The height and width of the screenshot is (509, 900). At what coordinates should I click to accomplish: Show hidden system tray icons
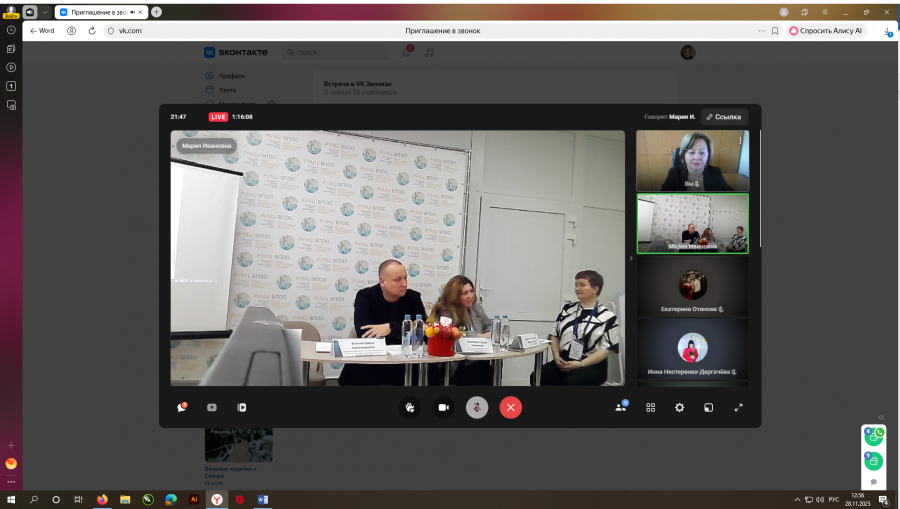[x=797, y=499]
